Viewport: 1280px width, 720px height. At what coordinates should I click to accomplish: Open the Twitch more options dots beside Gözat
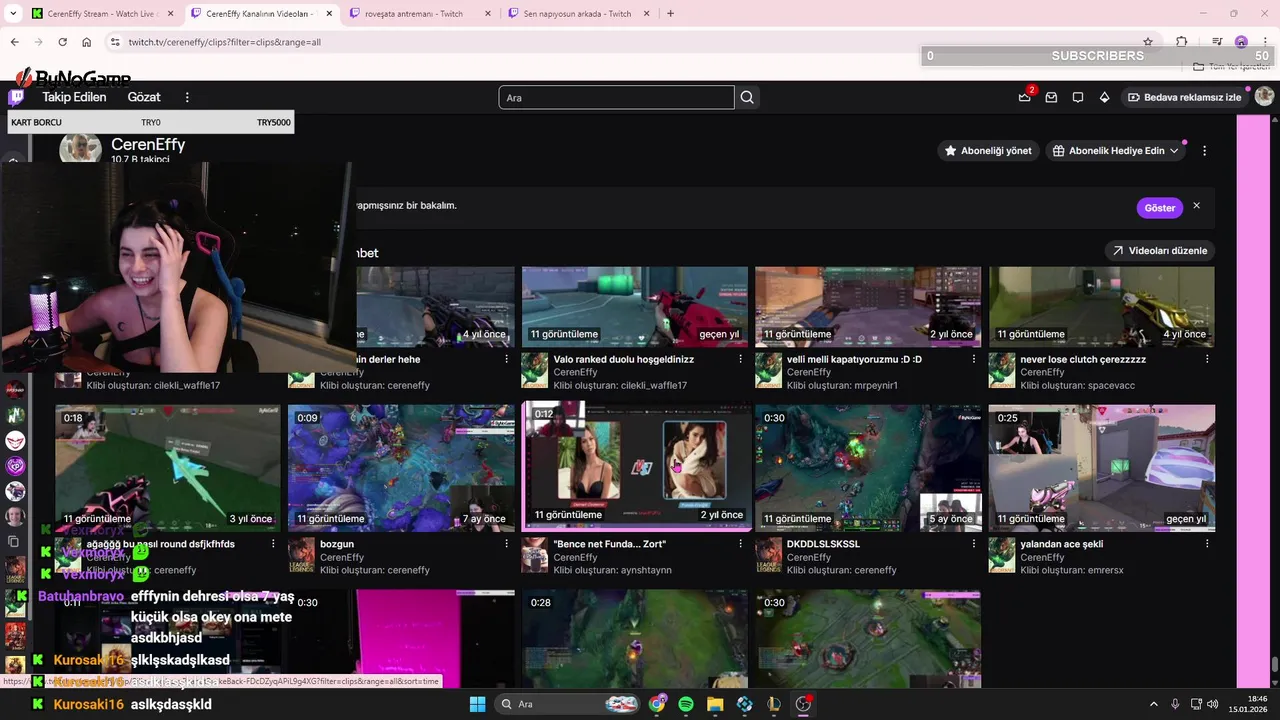(x=187, y=97)
